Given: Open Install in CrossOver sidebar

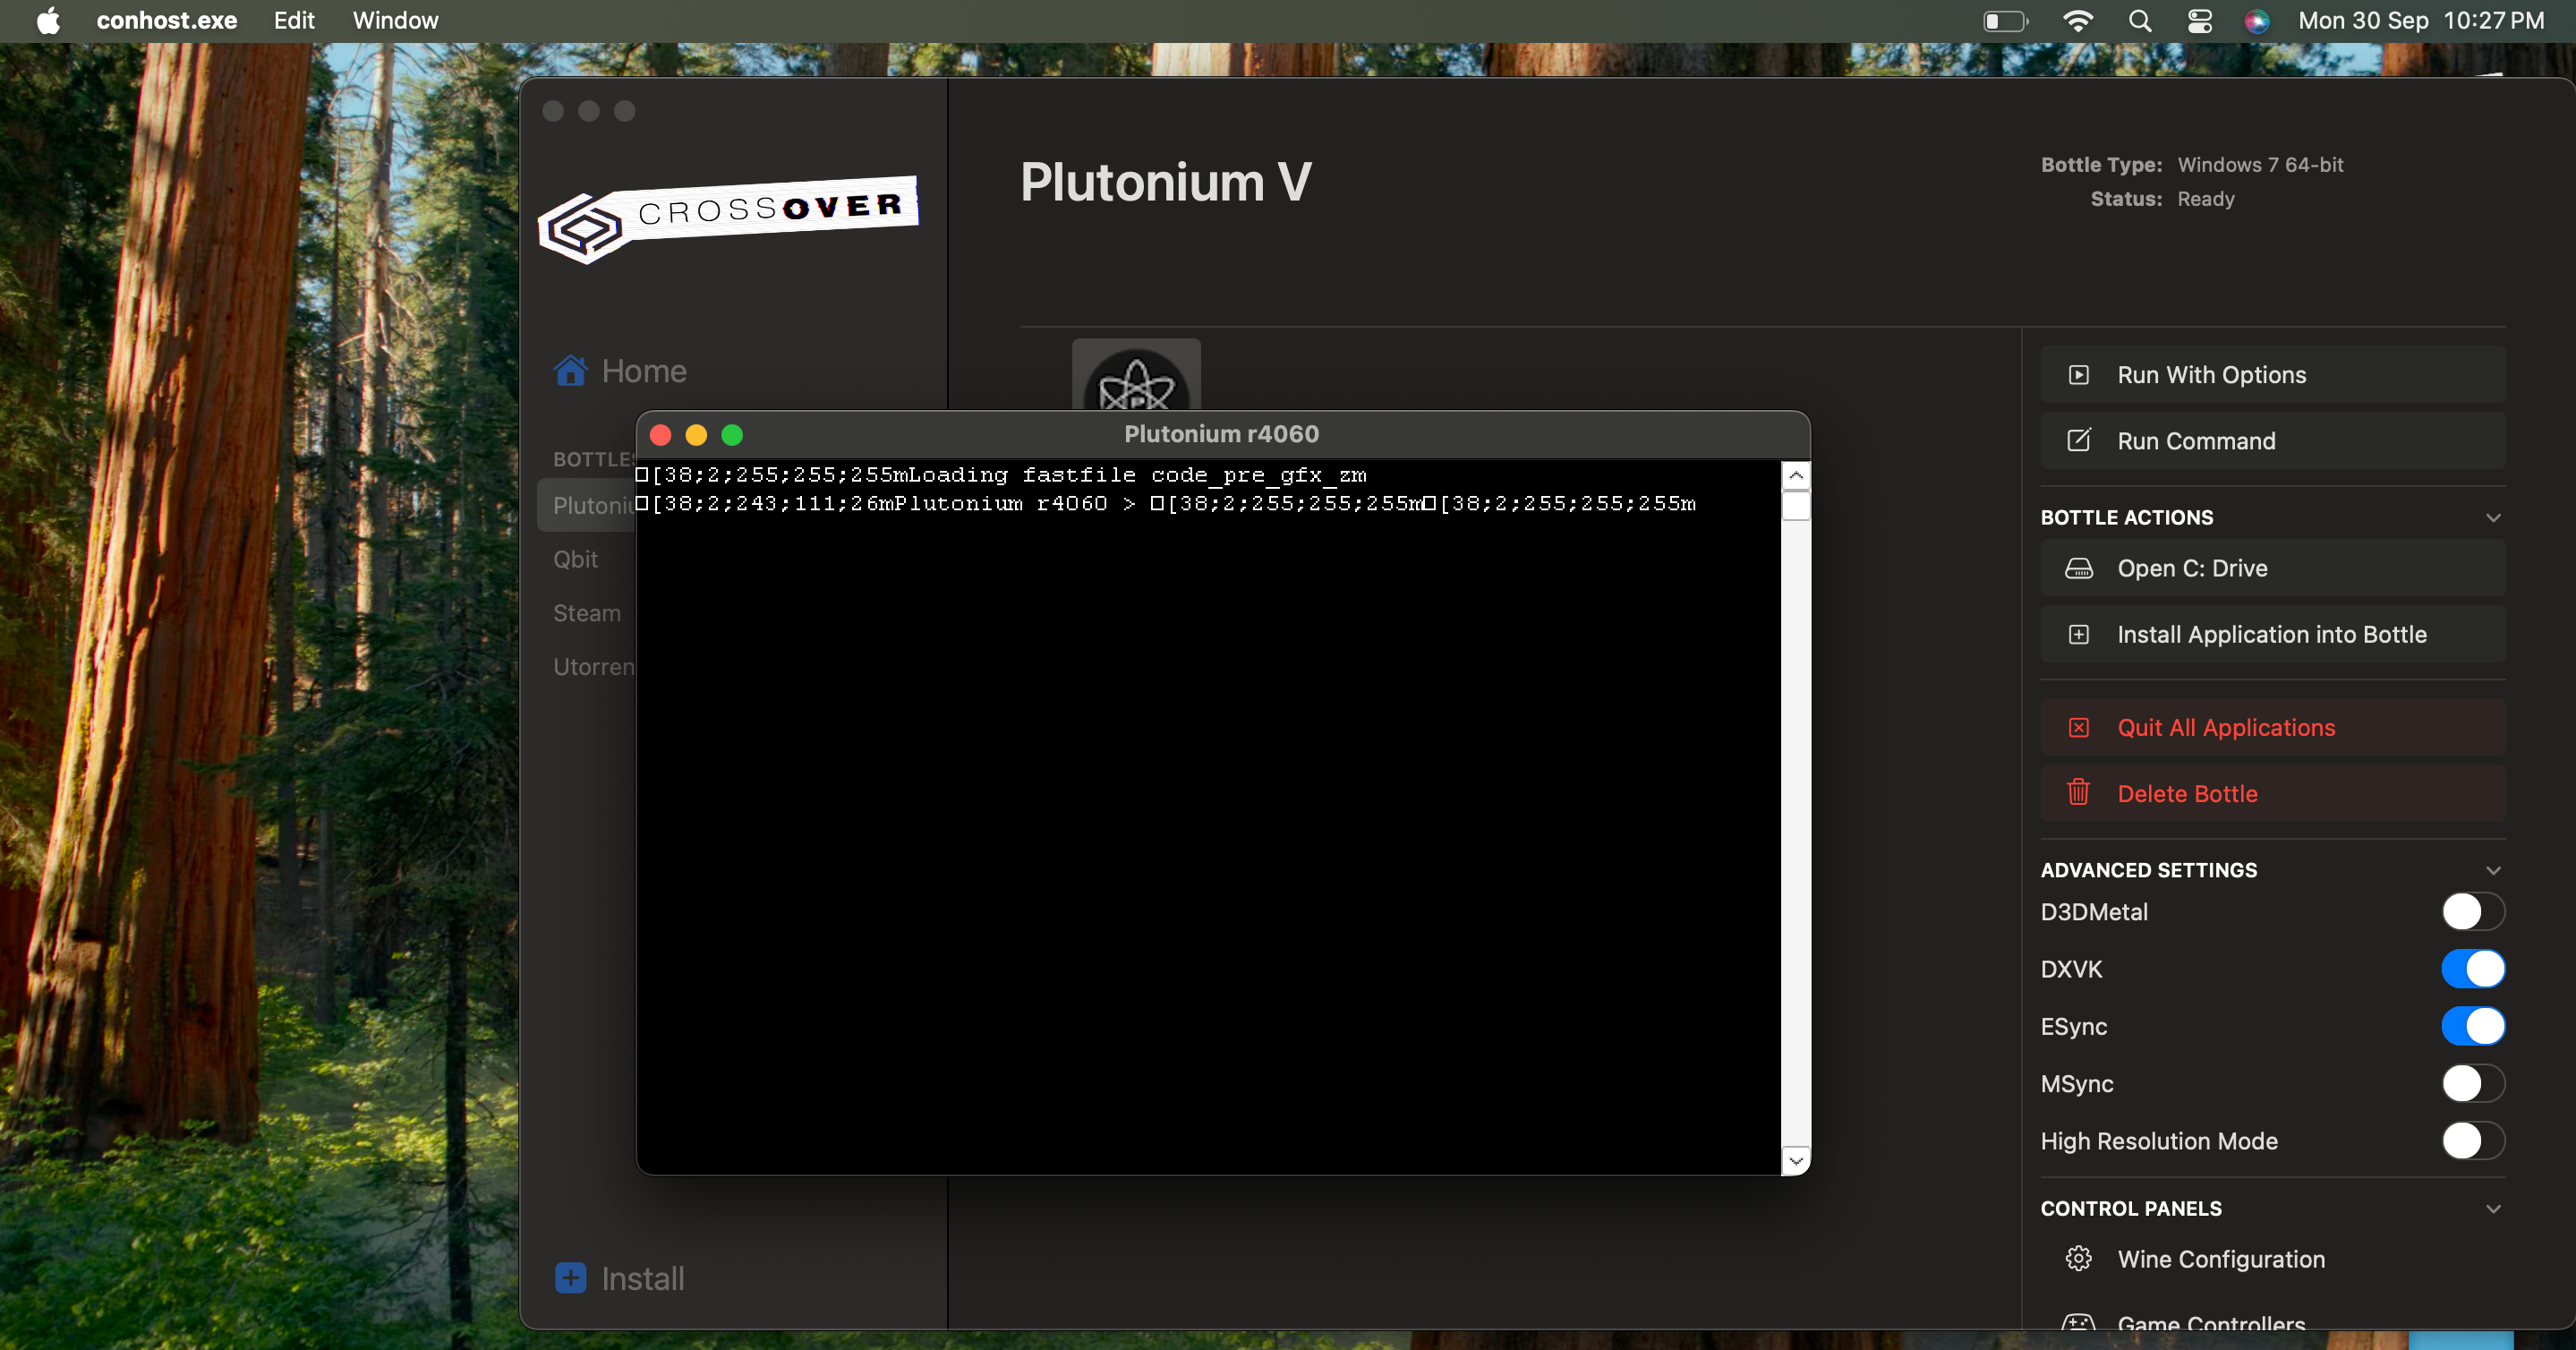Looking at the screenshot, I should click(x=643, y=1278).
